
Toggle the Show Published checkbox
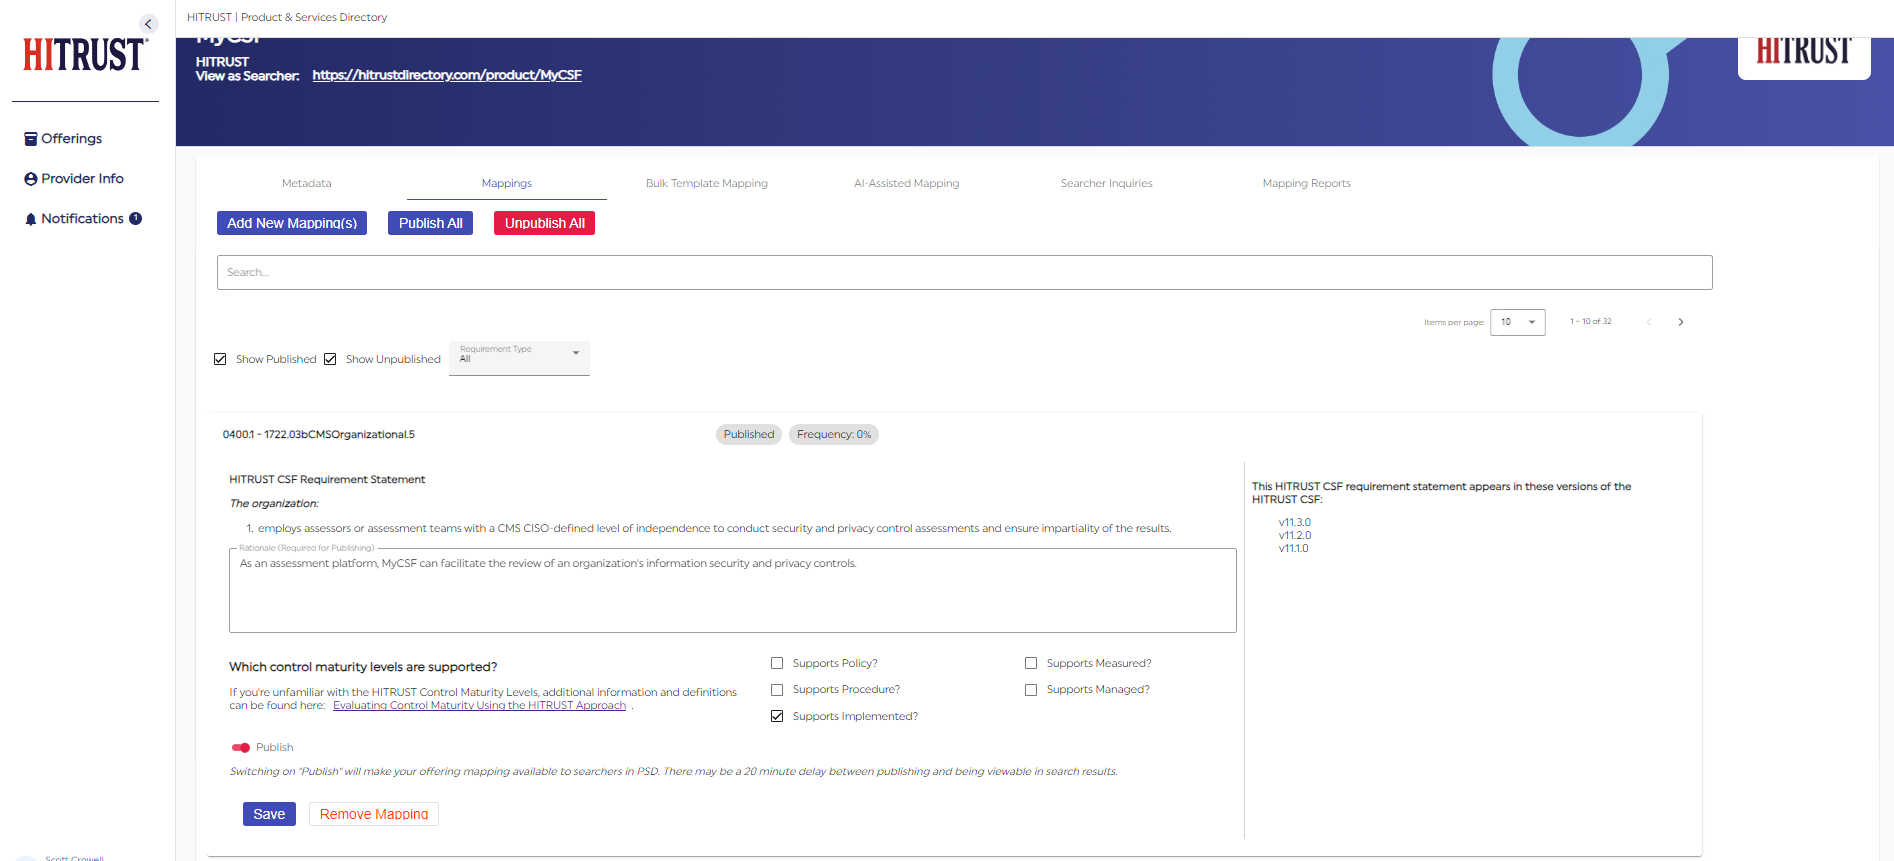[220, 359]
